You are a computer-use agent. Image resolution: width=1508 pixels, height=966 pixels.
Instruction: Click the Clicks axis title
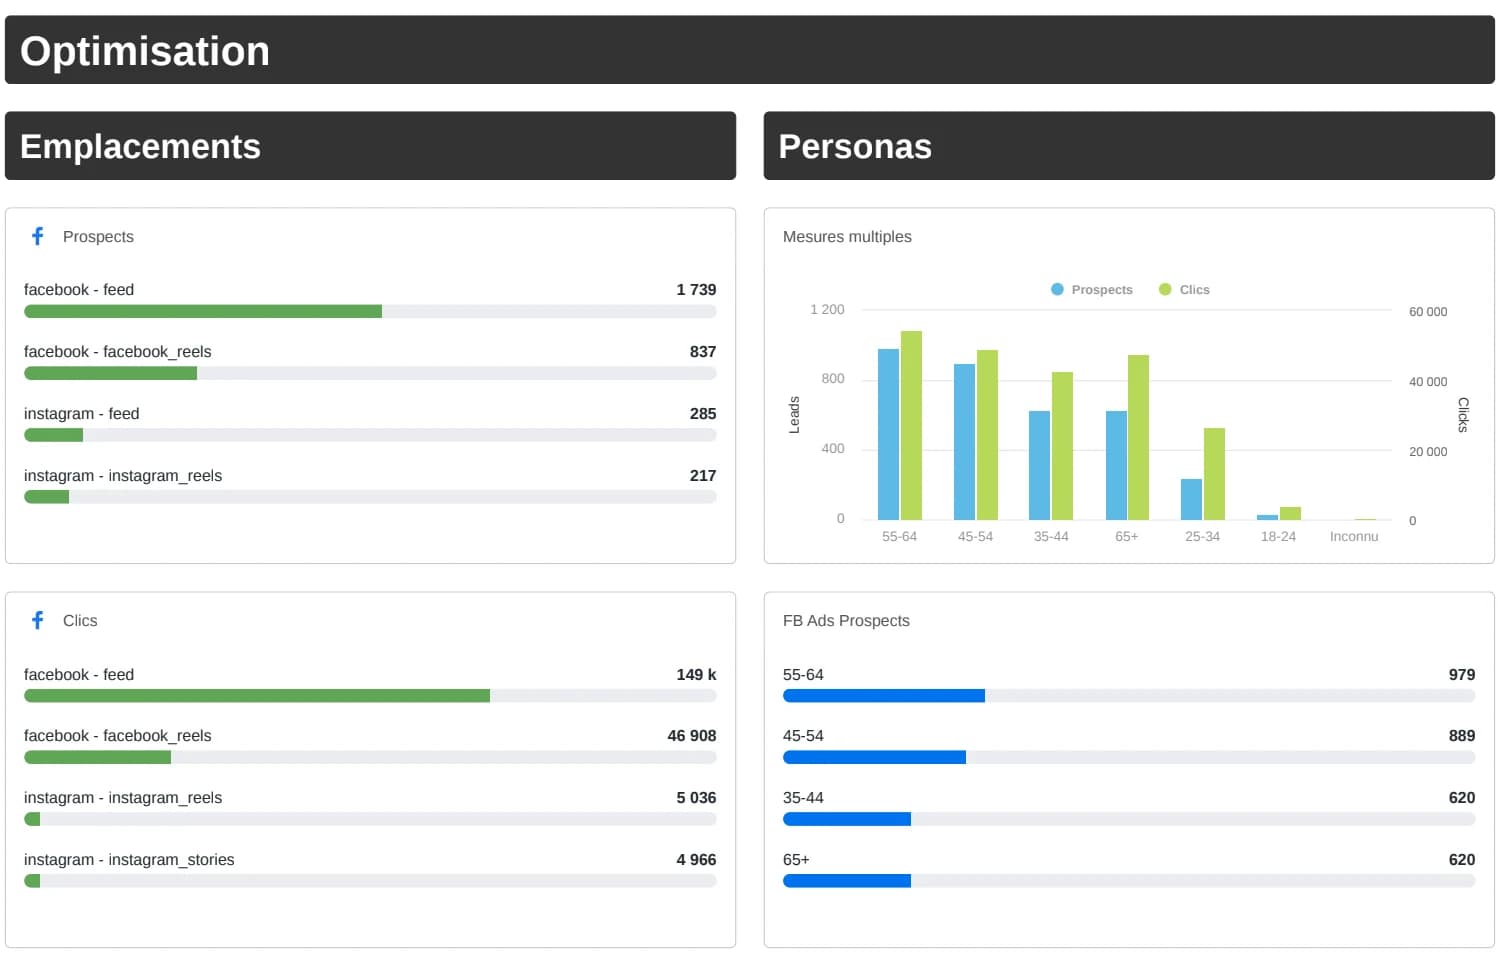point(1463,415)
